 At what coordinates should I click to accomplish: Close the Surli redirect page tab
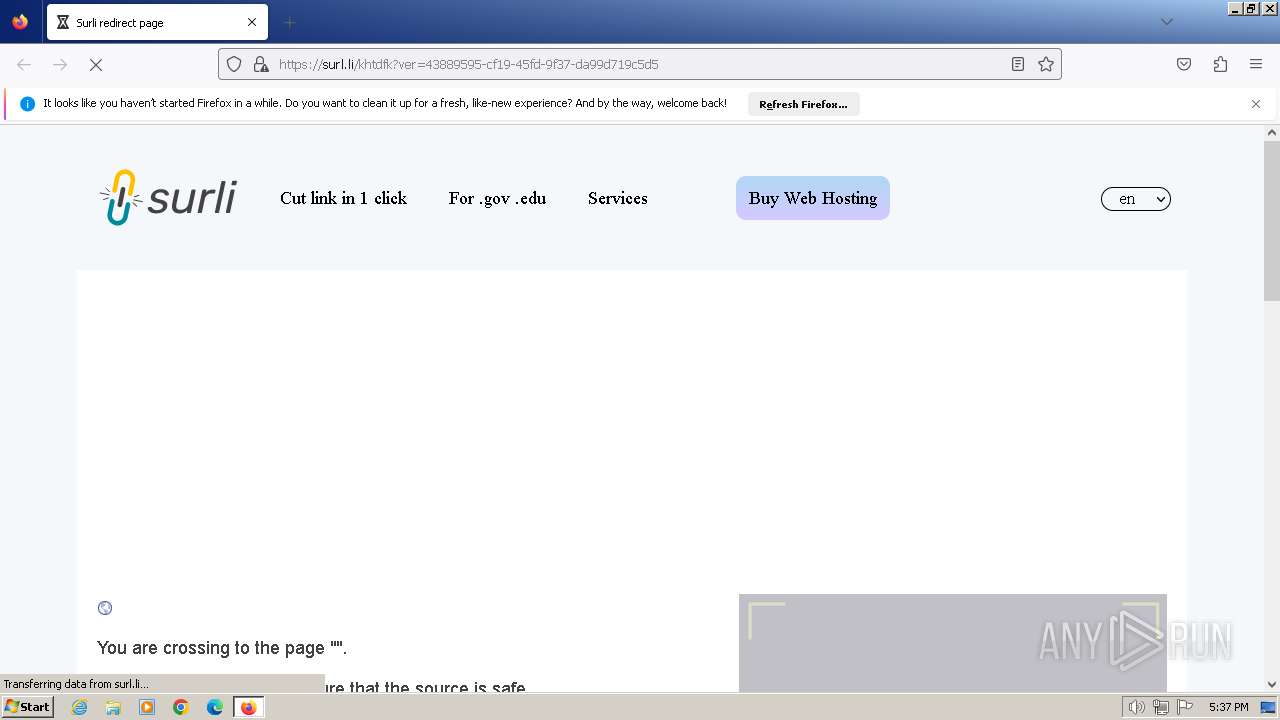coord(252,22)
